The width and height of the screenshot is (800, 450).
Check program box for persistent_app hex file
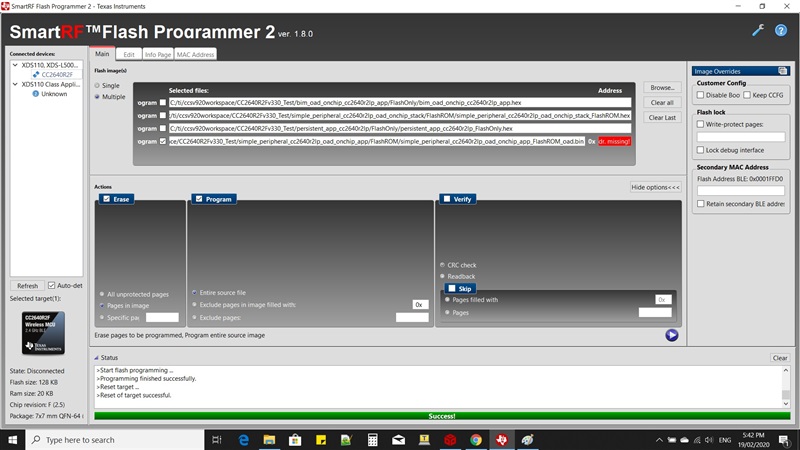click(x=163, y=128)
